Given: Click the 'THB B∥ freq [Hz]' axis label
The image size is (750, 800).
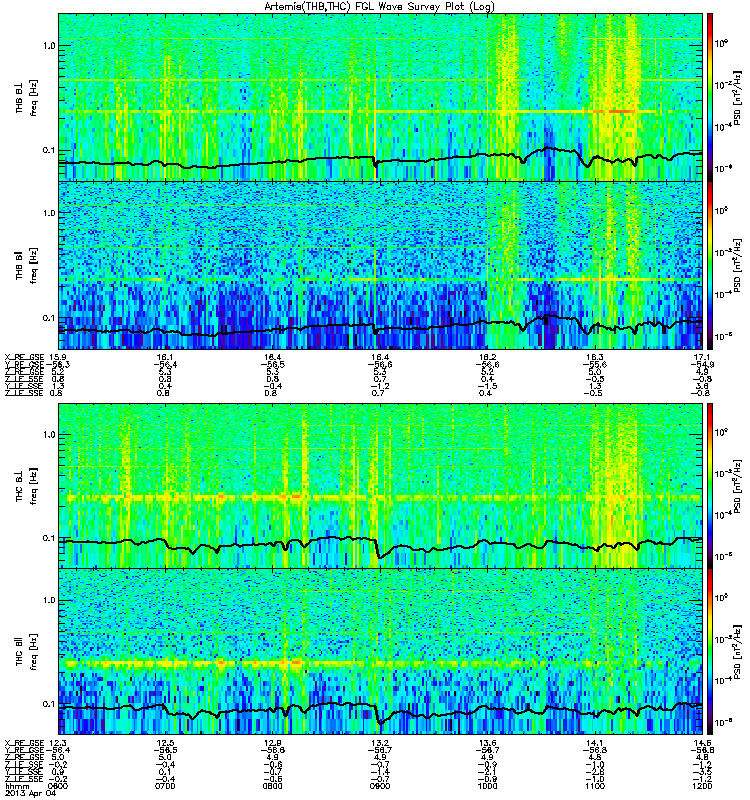Looking at the screenshot, I should [27, 265].
